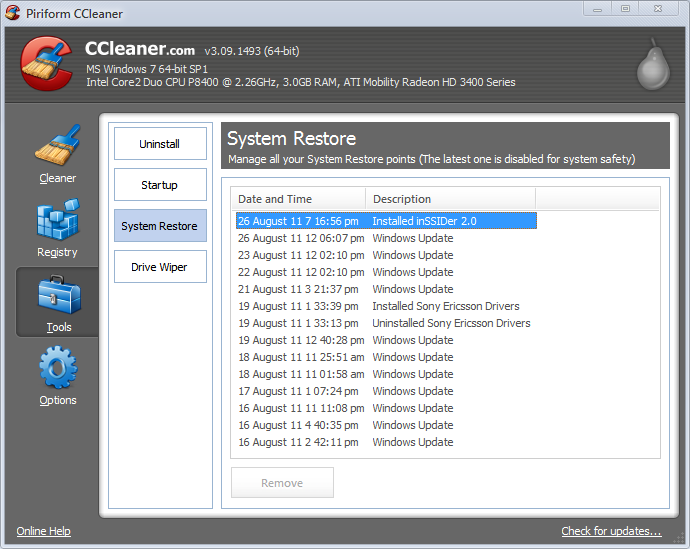The width and height of the screenshot is (690, 549).
Task: Select the System Restore tab
Action: click(x=160, y=226)
